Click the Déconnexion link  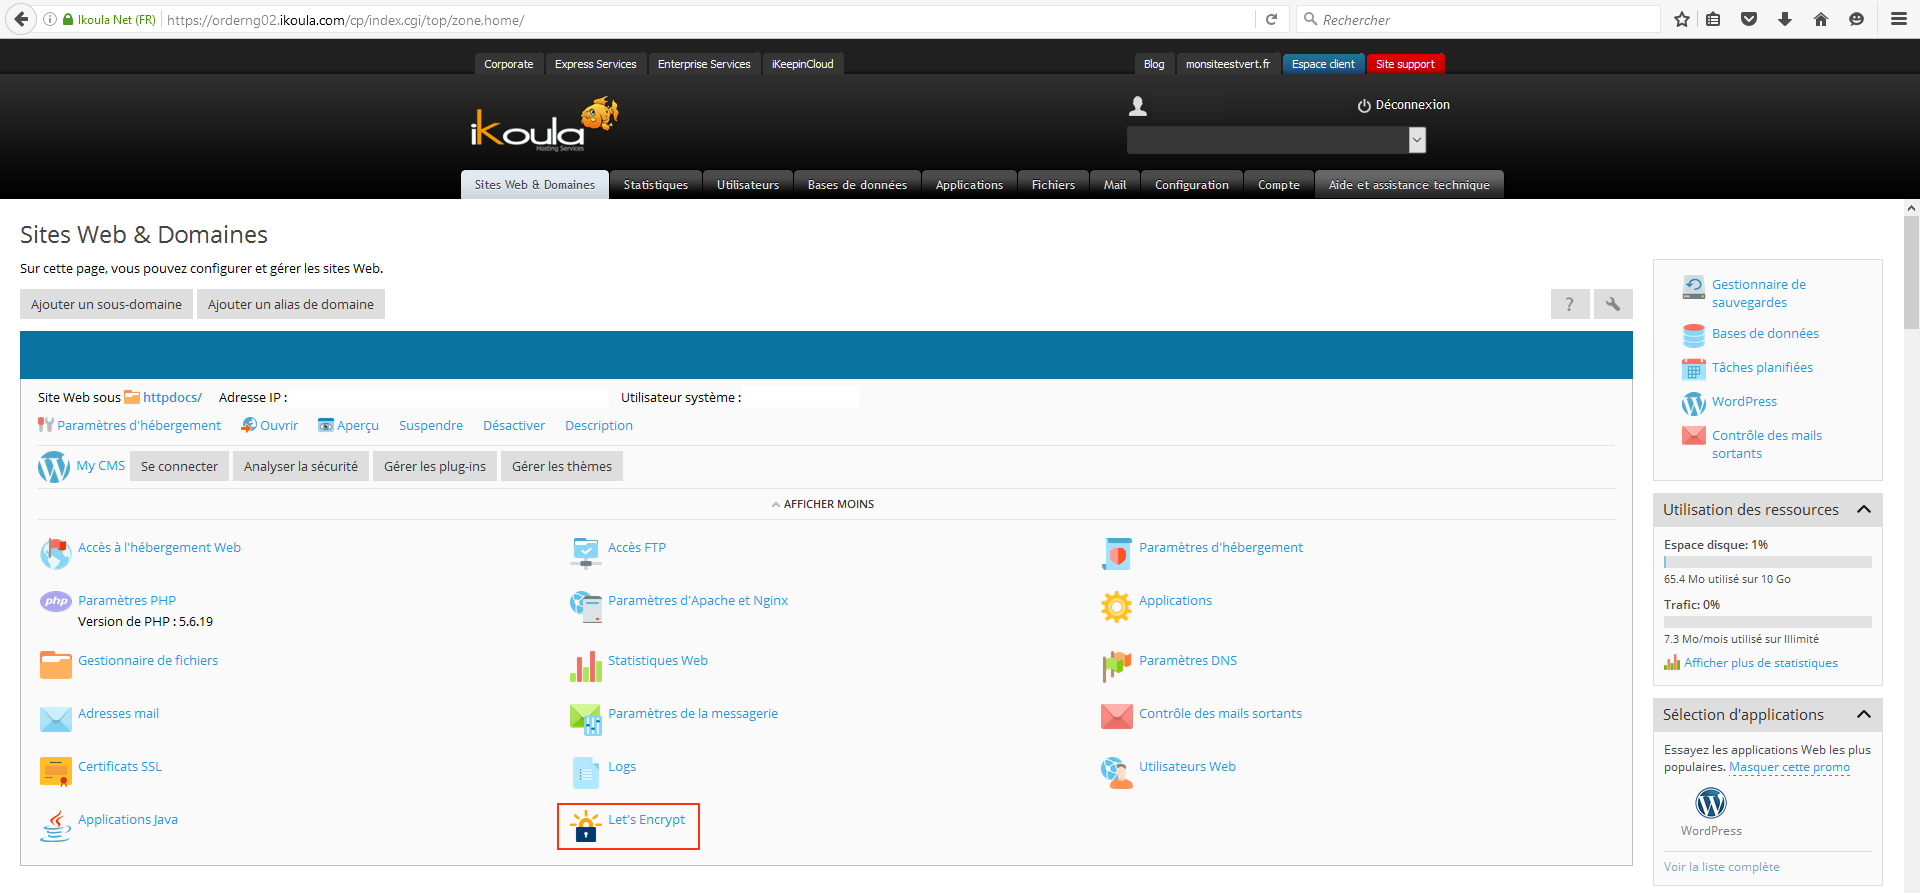point(1404,105)
